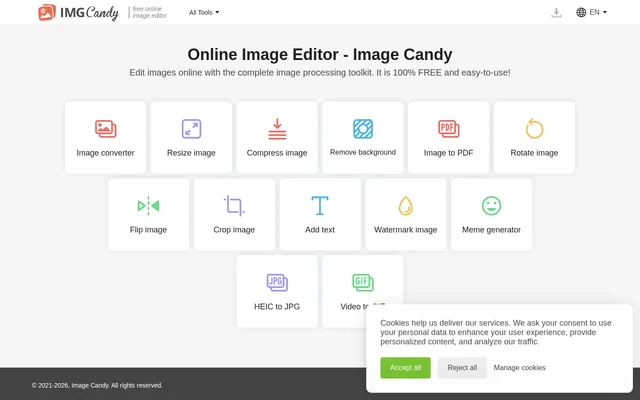The height and width of the screenshot is (400, 640).
Task: Open the Manage cookies link
Action: pos(519,368)
